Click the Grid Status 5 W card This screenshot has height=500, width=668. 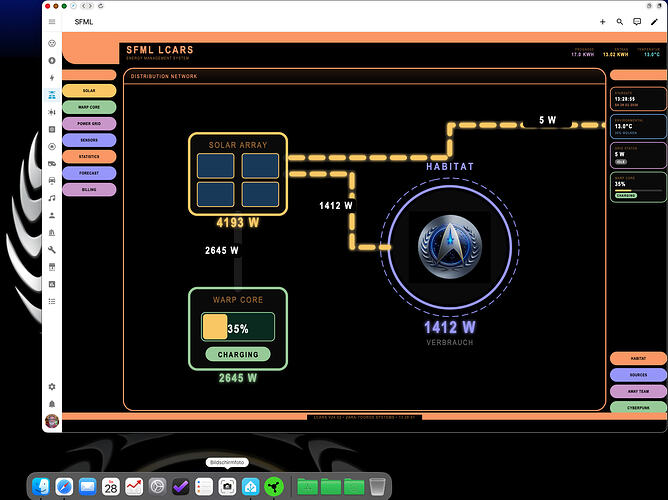pos(638,155)
